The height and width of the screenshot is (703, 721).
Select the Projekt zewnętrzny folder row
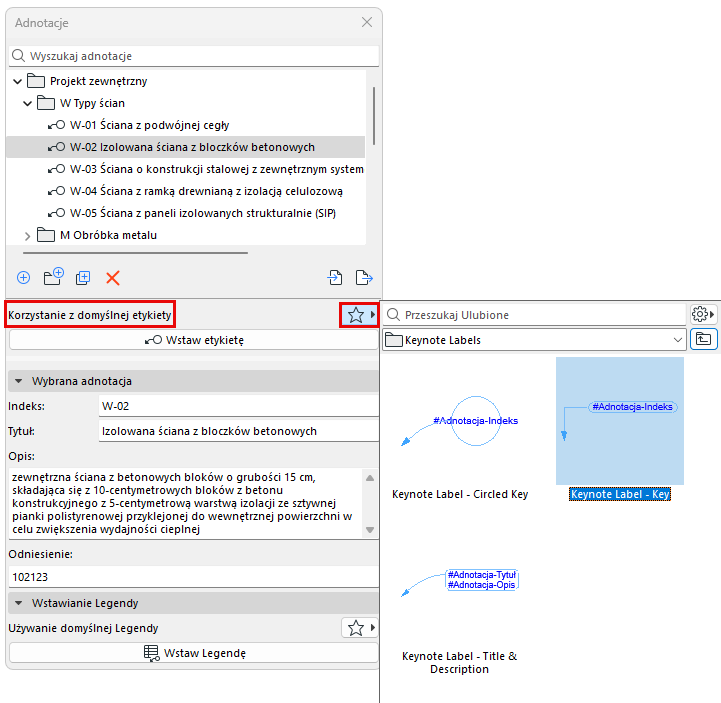pos(185,81)
